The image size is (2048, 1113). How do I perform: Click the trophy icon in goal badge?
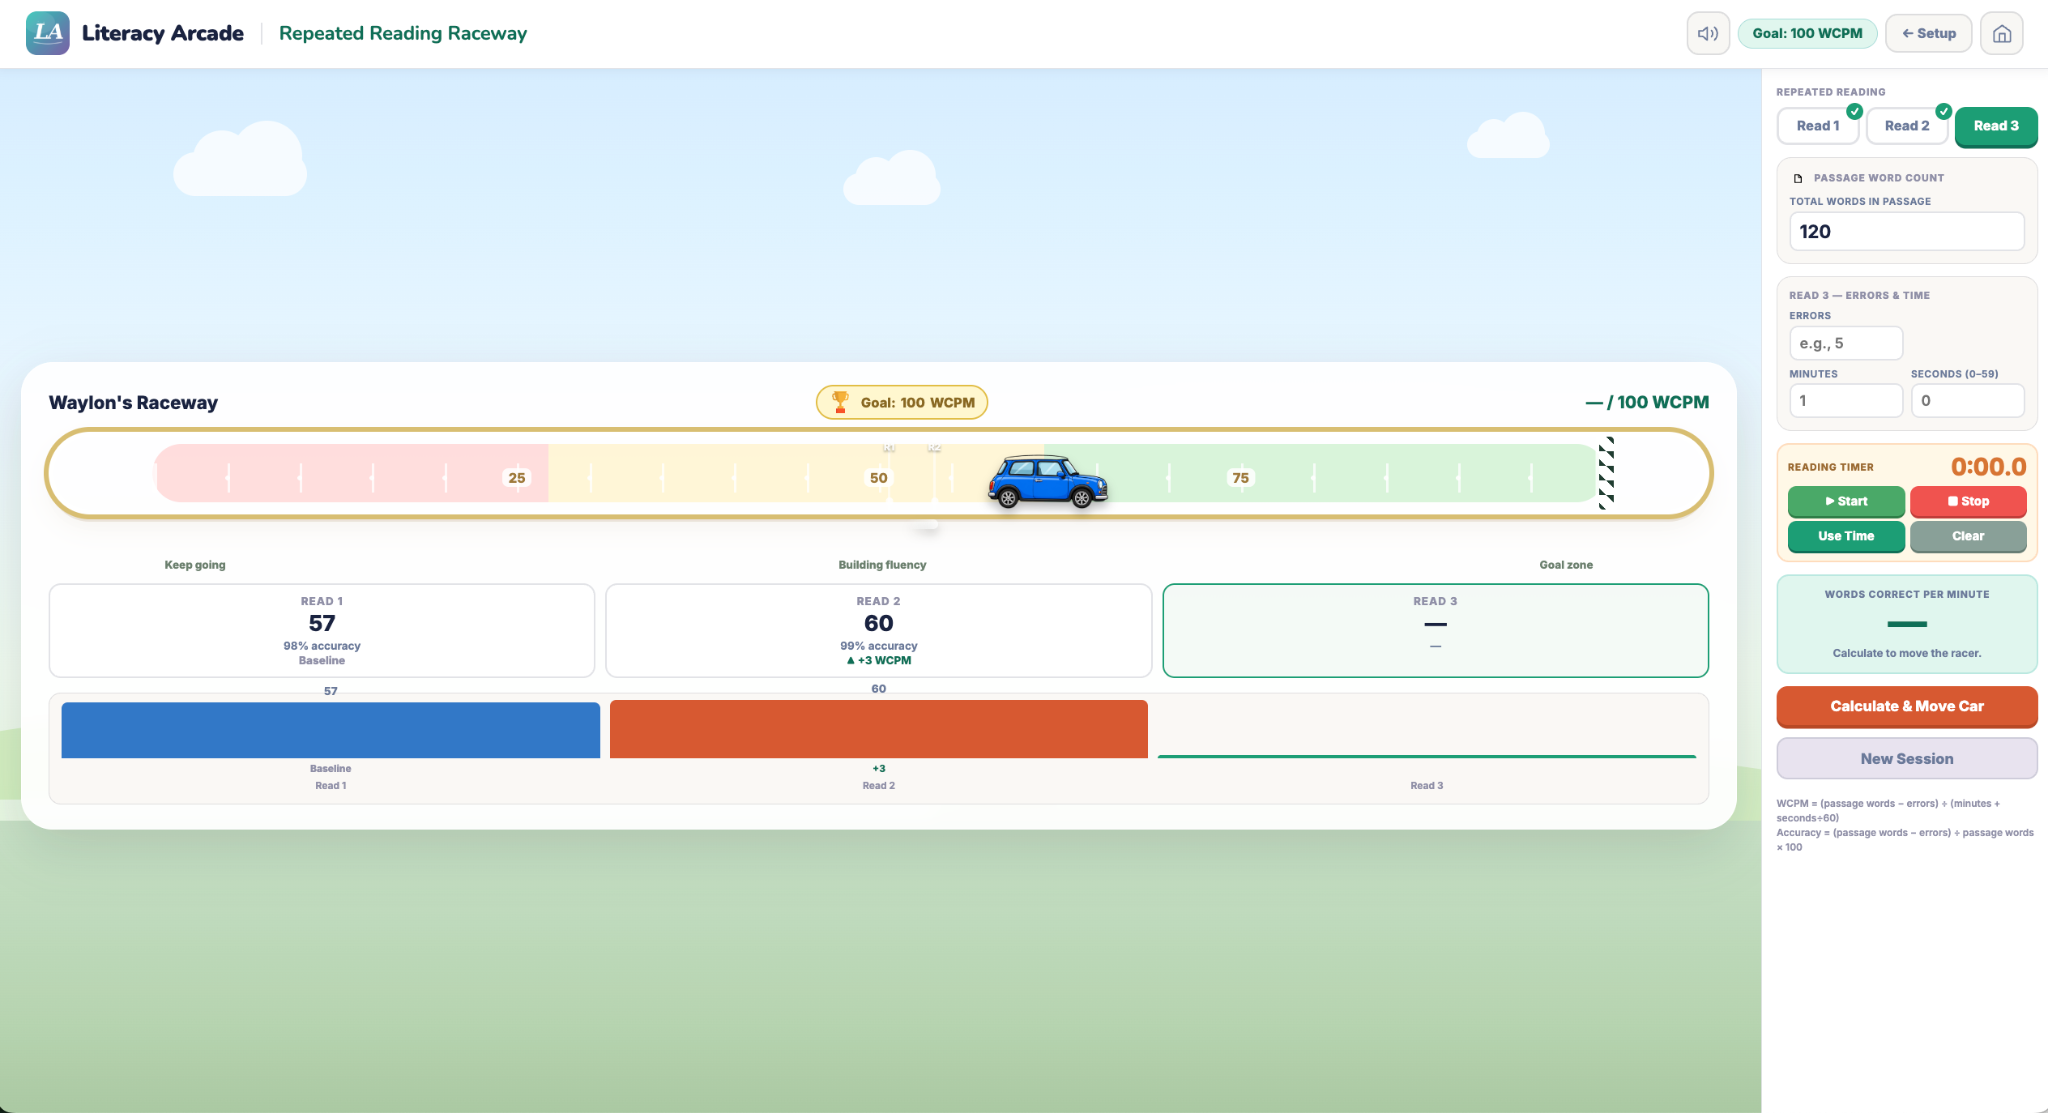(840, 402)
